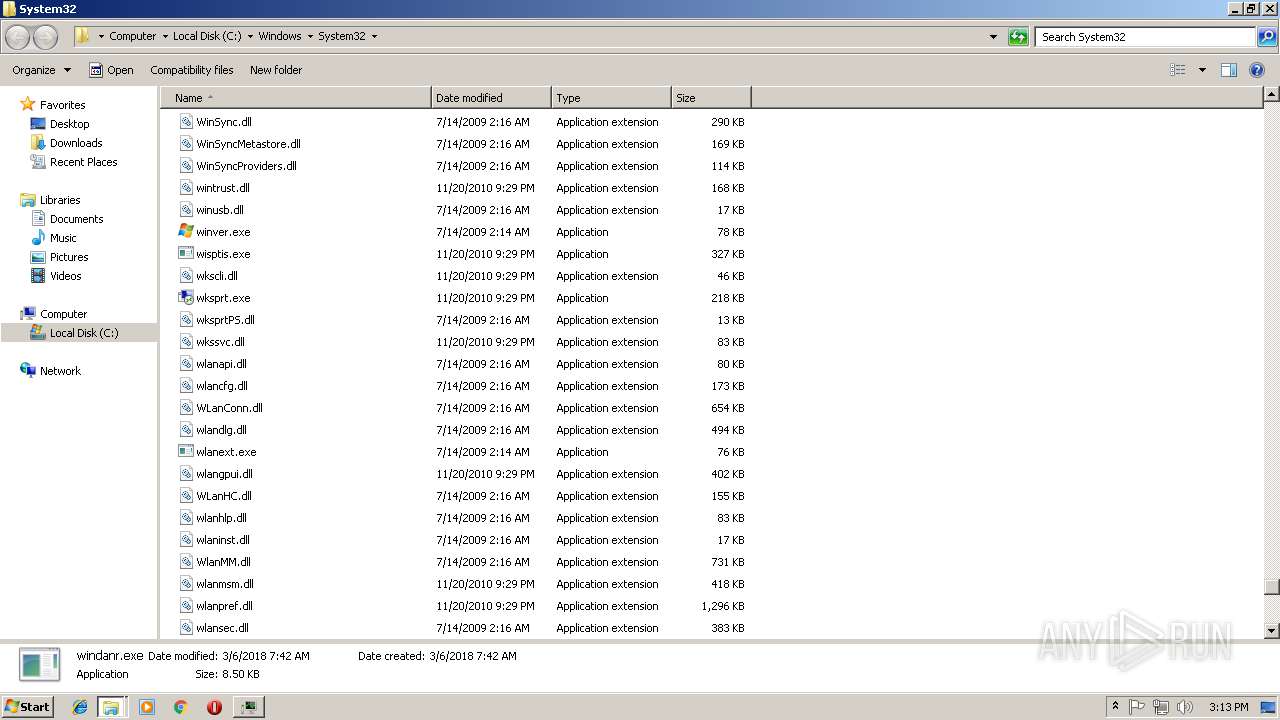The image size is (1280, 720).
Task: Open Windows Media Player from the taskbar
Action: click(x=147, y=707)
